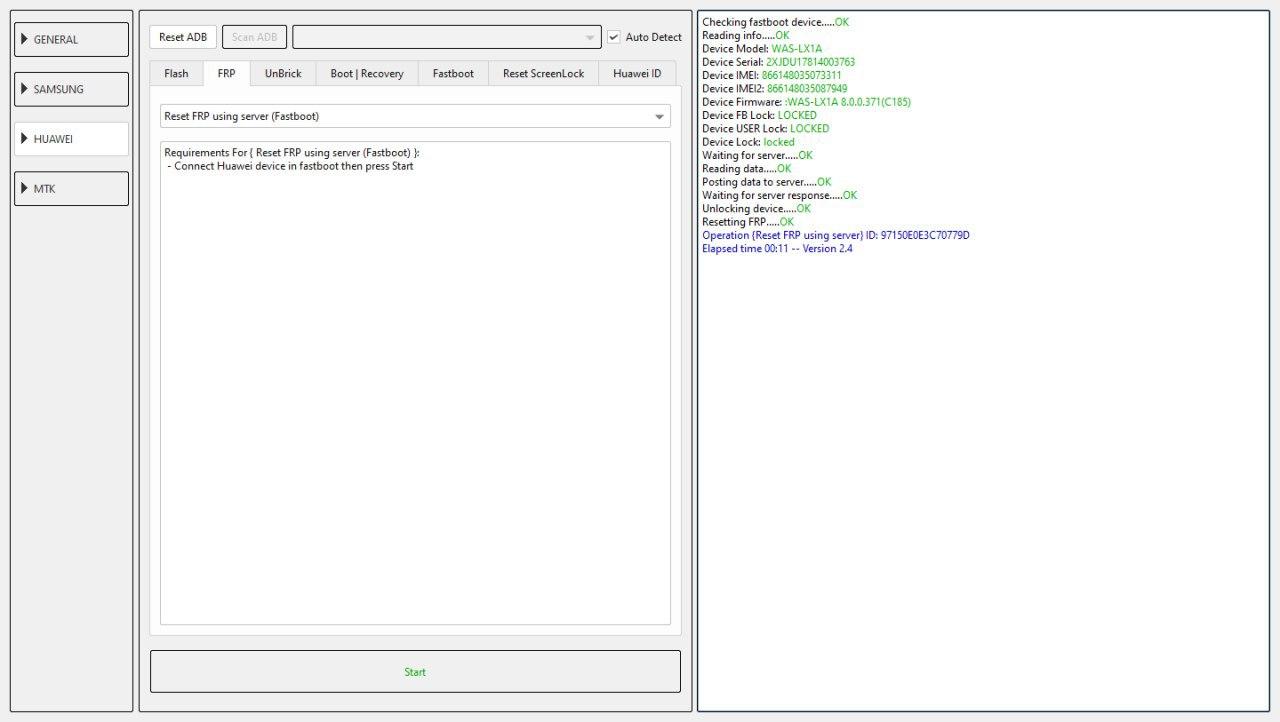Click the 'Reading data' log line
Screen dimensions: 1280x722
click(747, 169)
